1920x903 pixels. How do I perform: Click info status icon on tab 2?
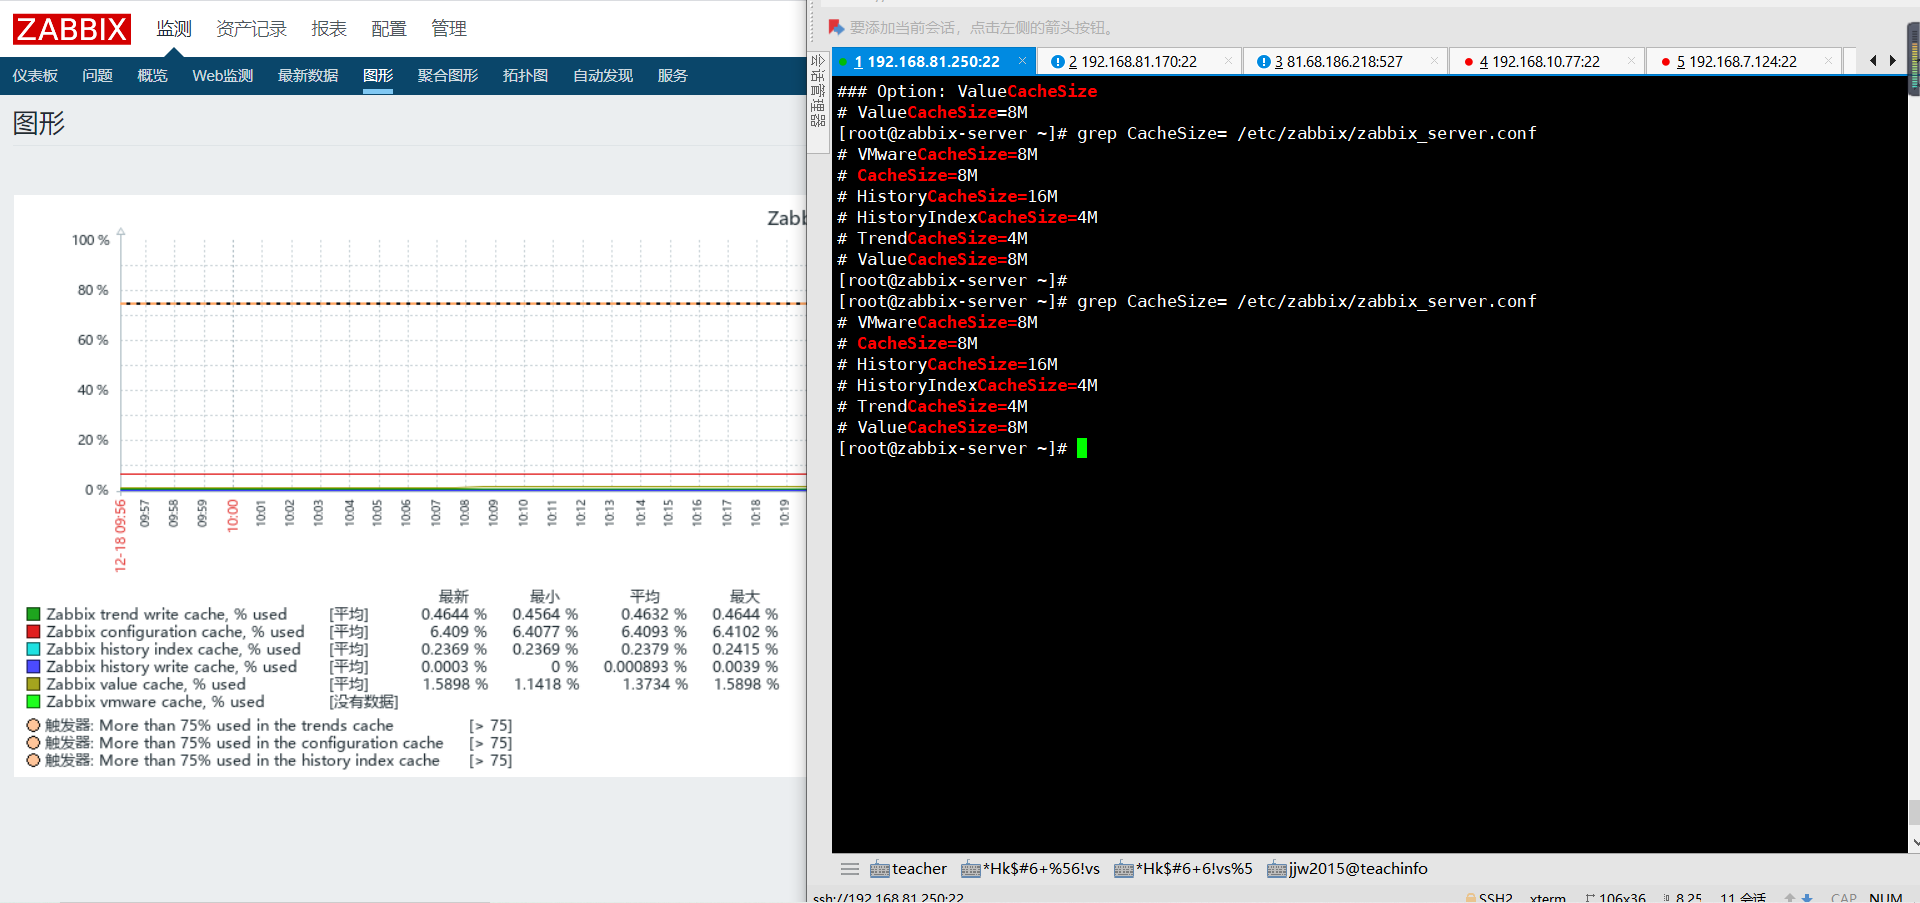1058,62
